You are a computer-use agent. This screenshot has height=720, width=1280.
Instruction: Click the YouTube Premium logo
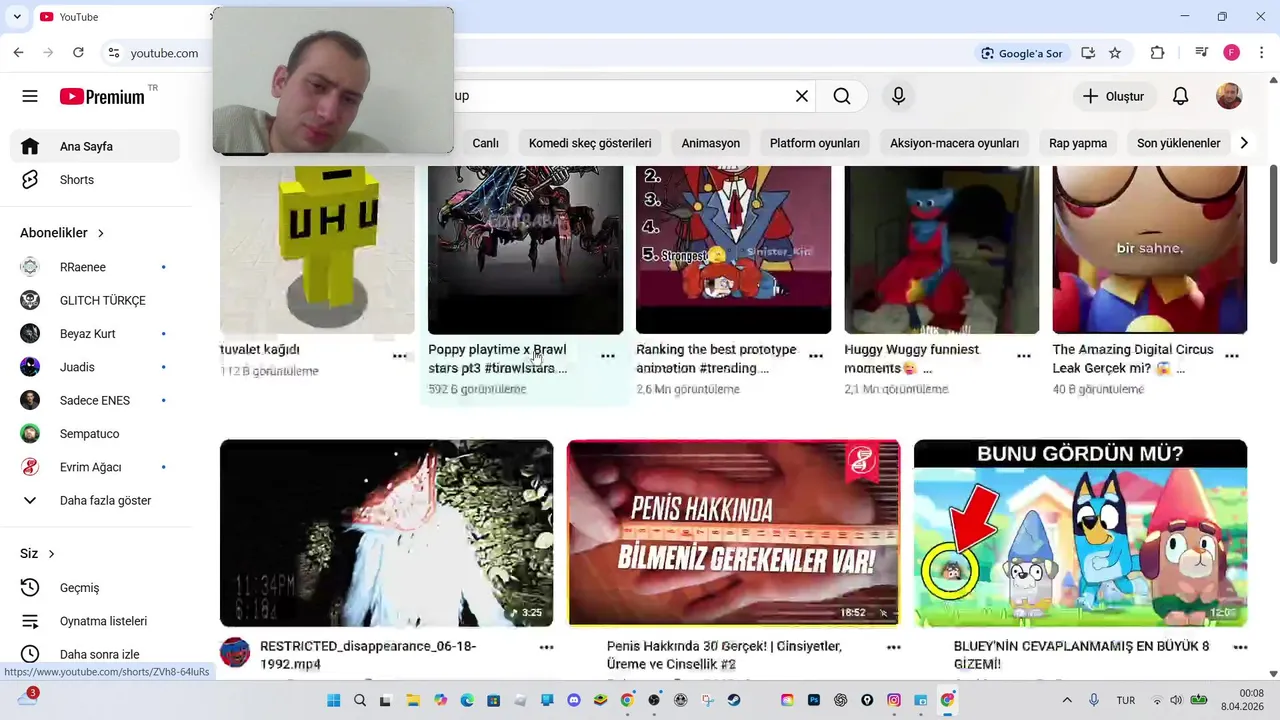[102, 96]
